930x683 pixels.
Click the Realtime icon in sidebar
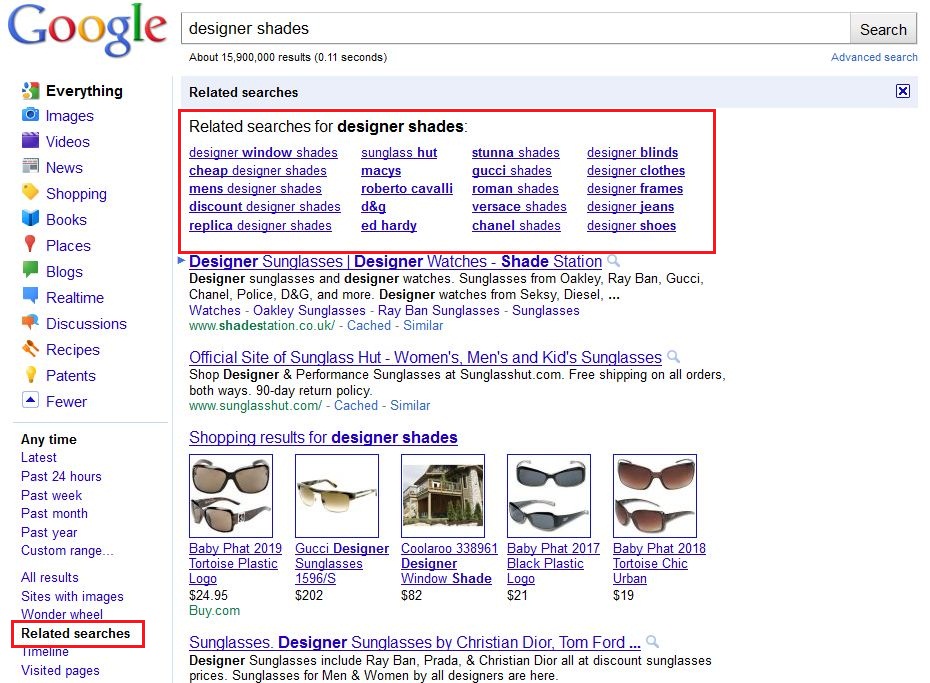tap(30, 295)
